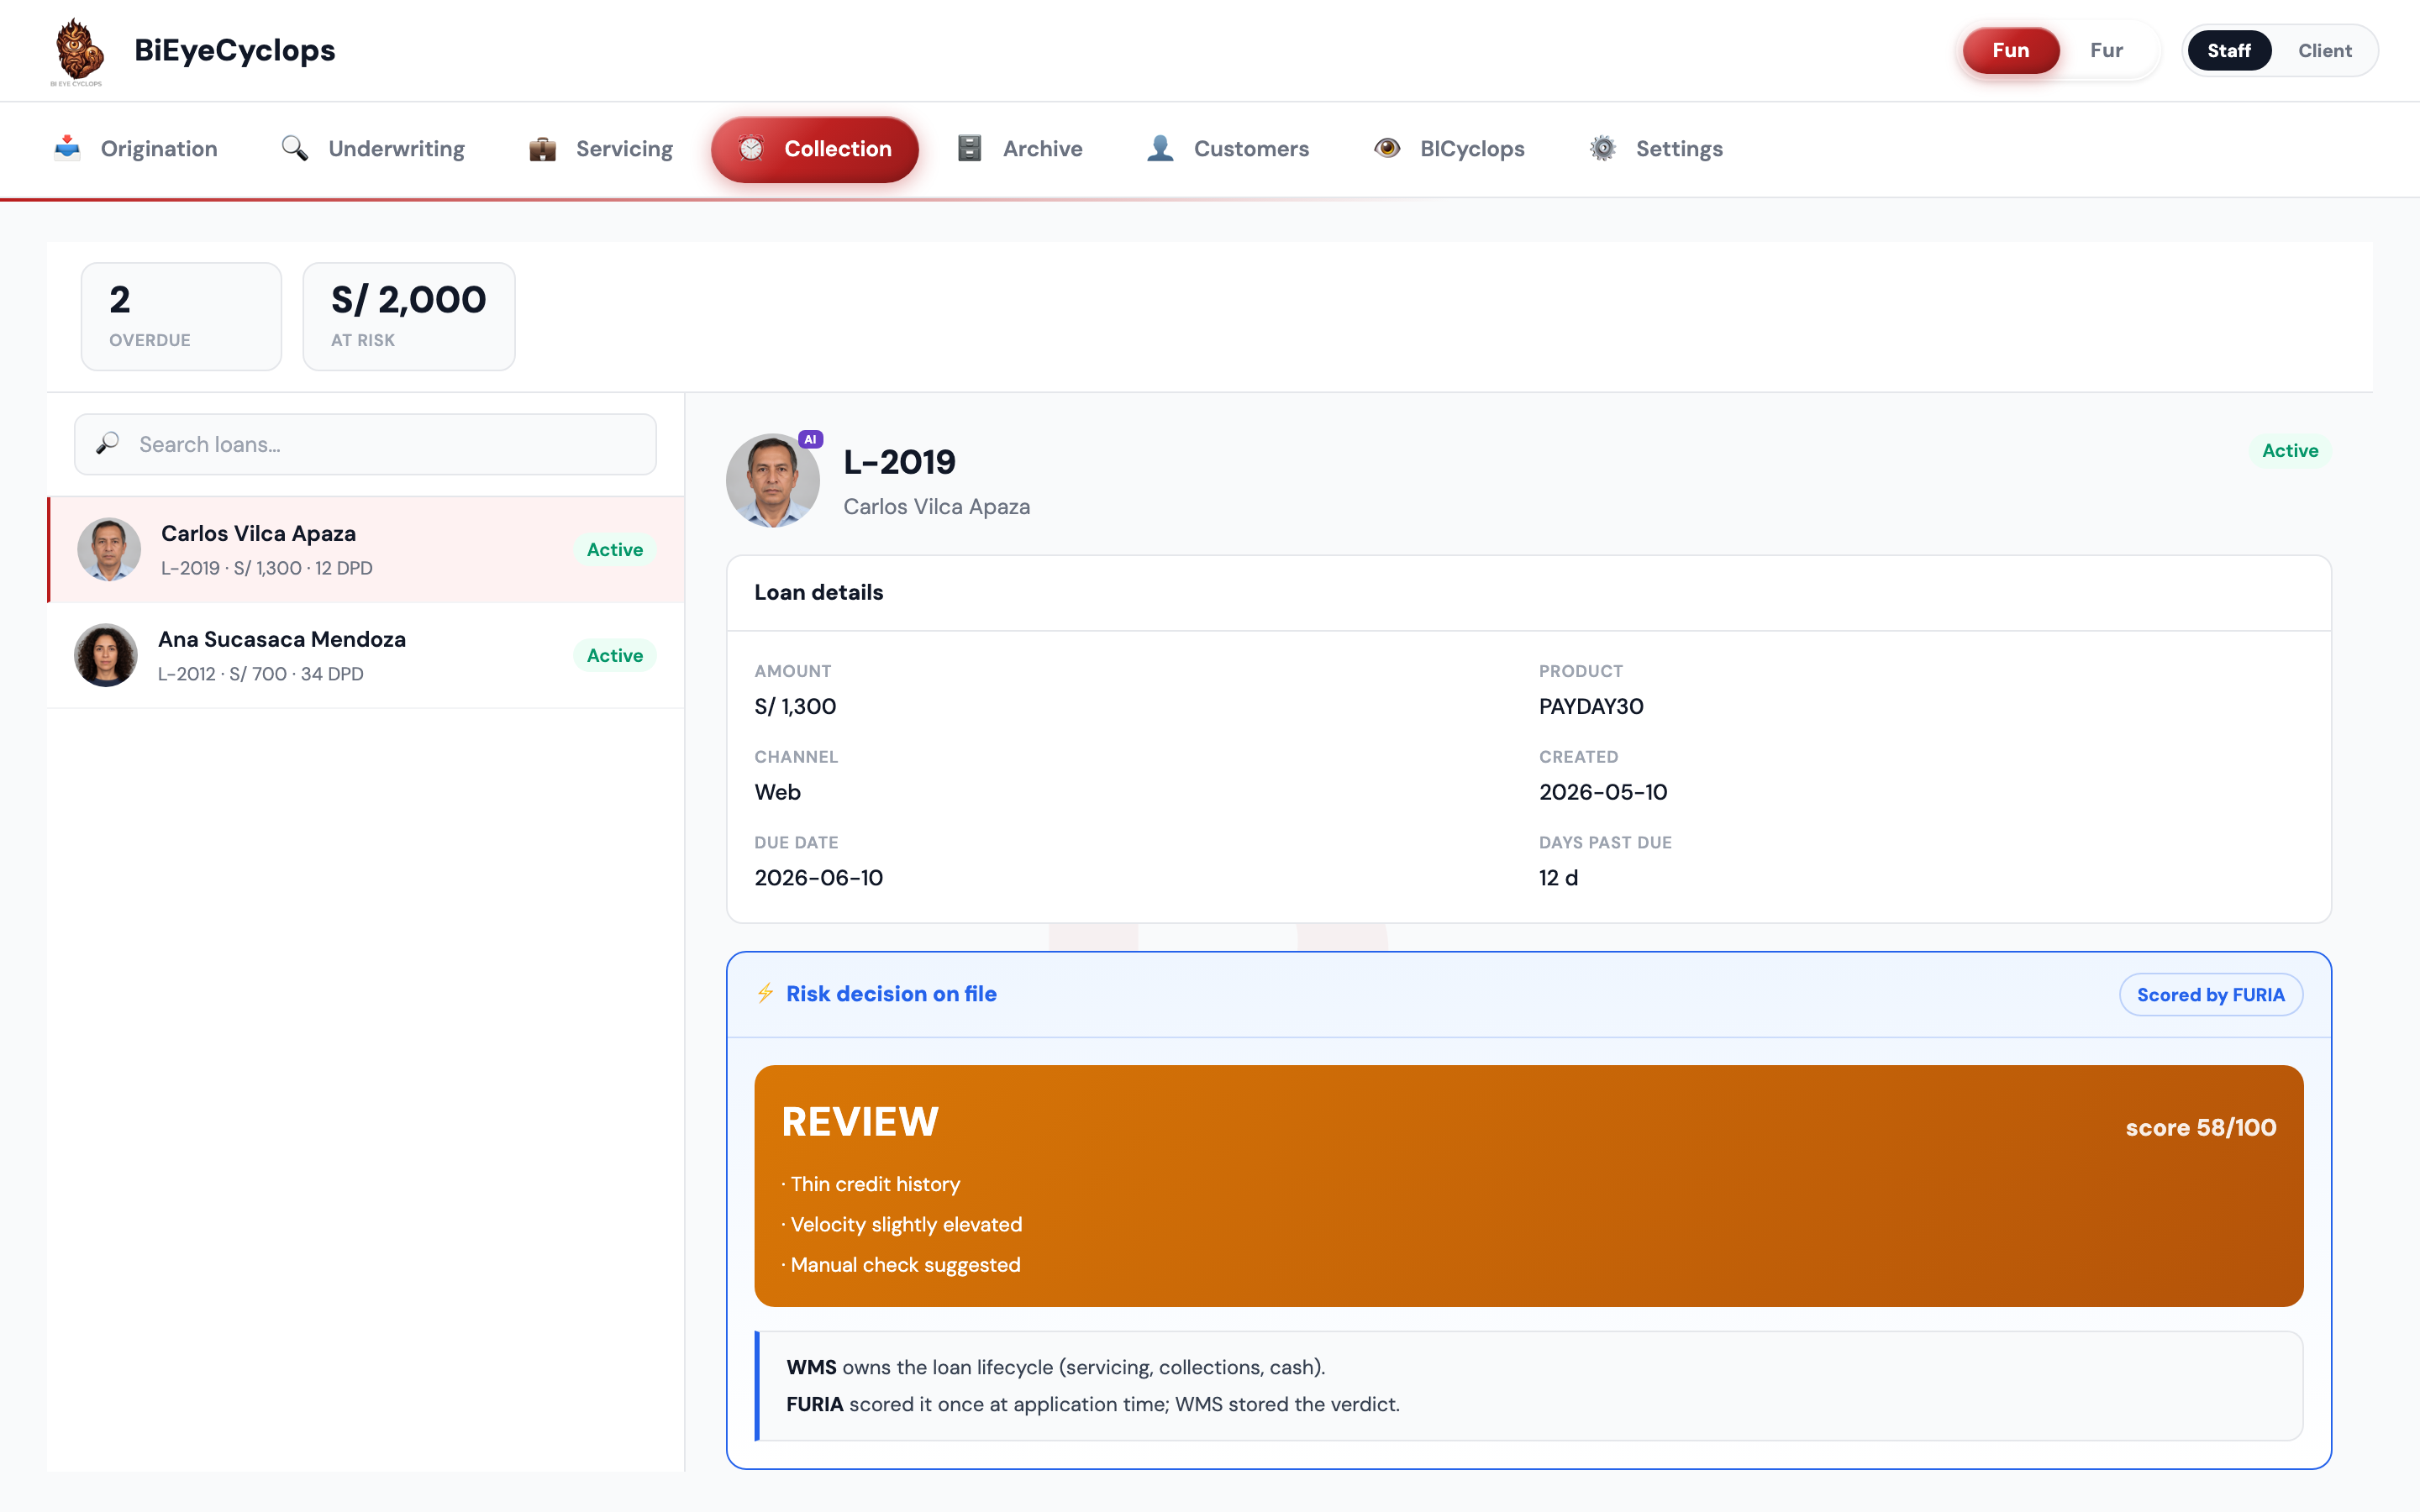Click the Active badge in Ana's row
Screen dimensions: 2420x1512
614,655
